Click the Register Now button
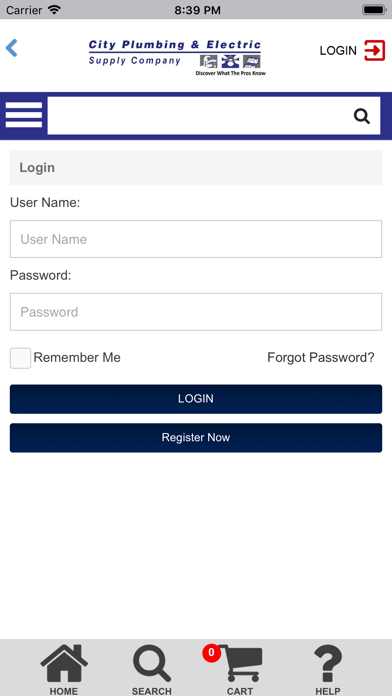 (196, 438)
